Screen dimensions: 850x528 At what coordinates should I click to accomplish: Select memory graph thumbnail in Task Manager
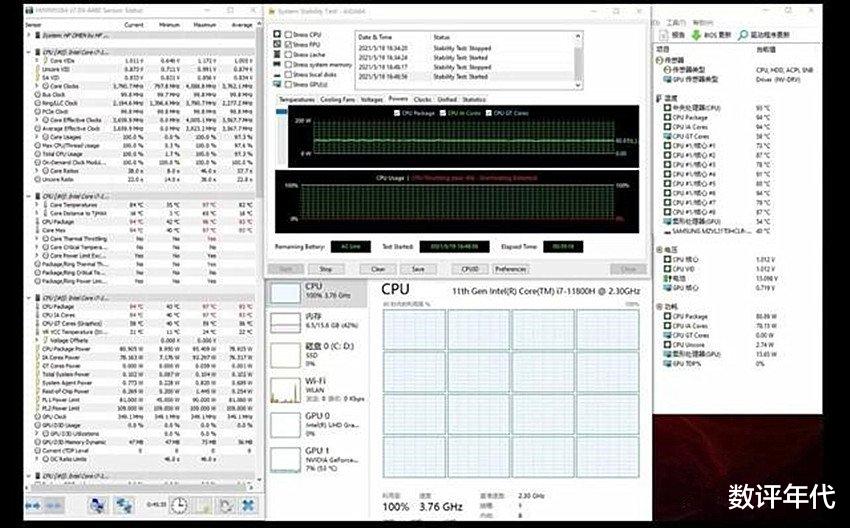(x=285, y=323)
